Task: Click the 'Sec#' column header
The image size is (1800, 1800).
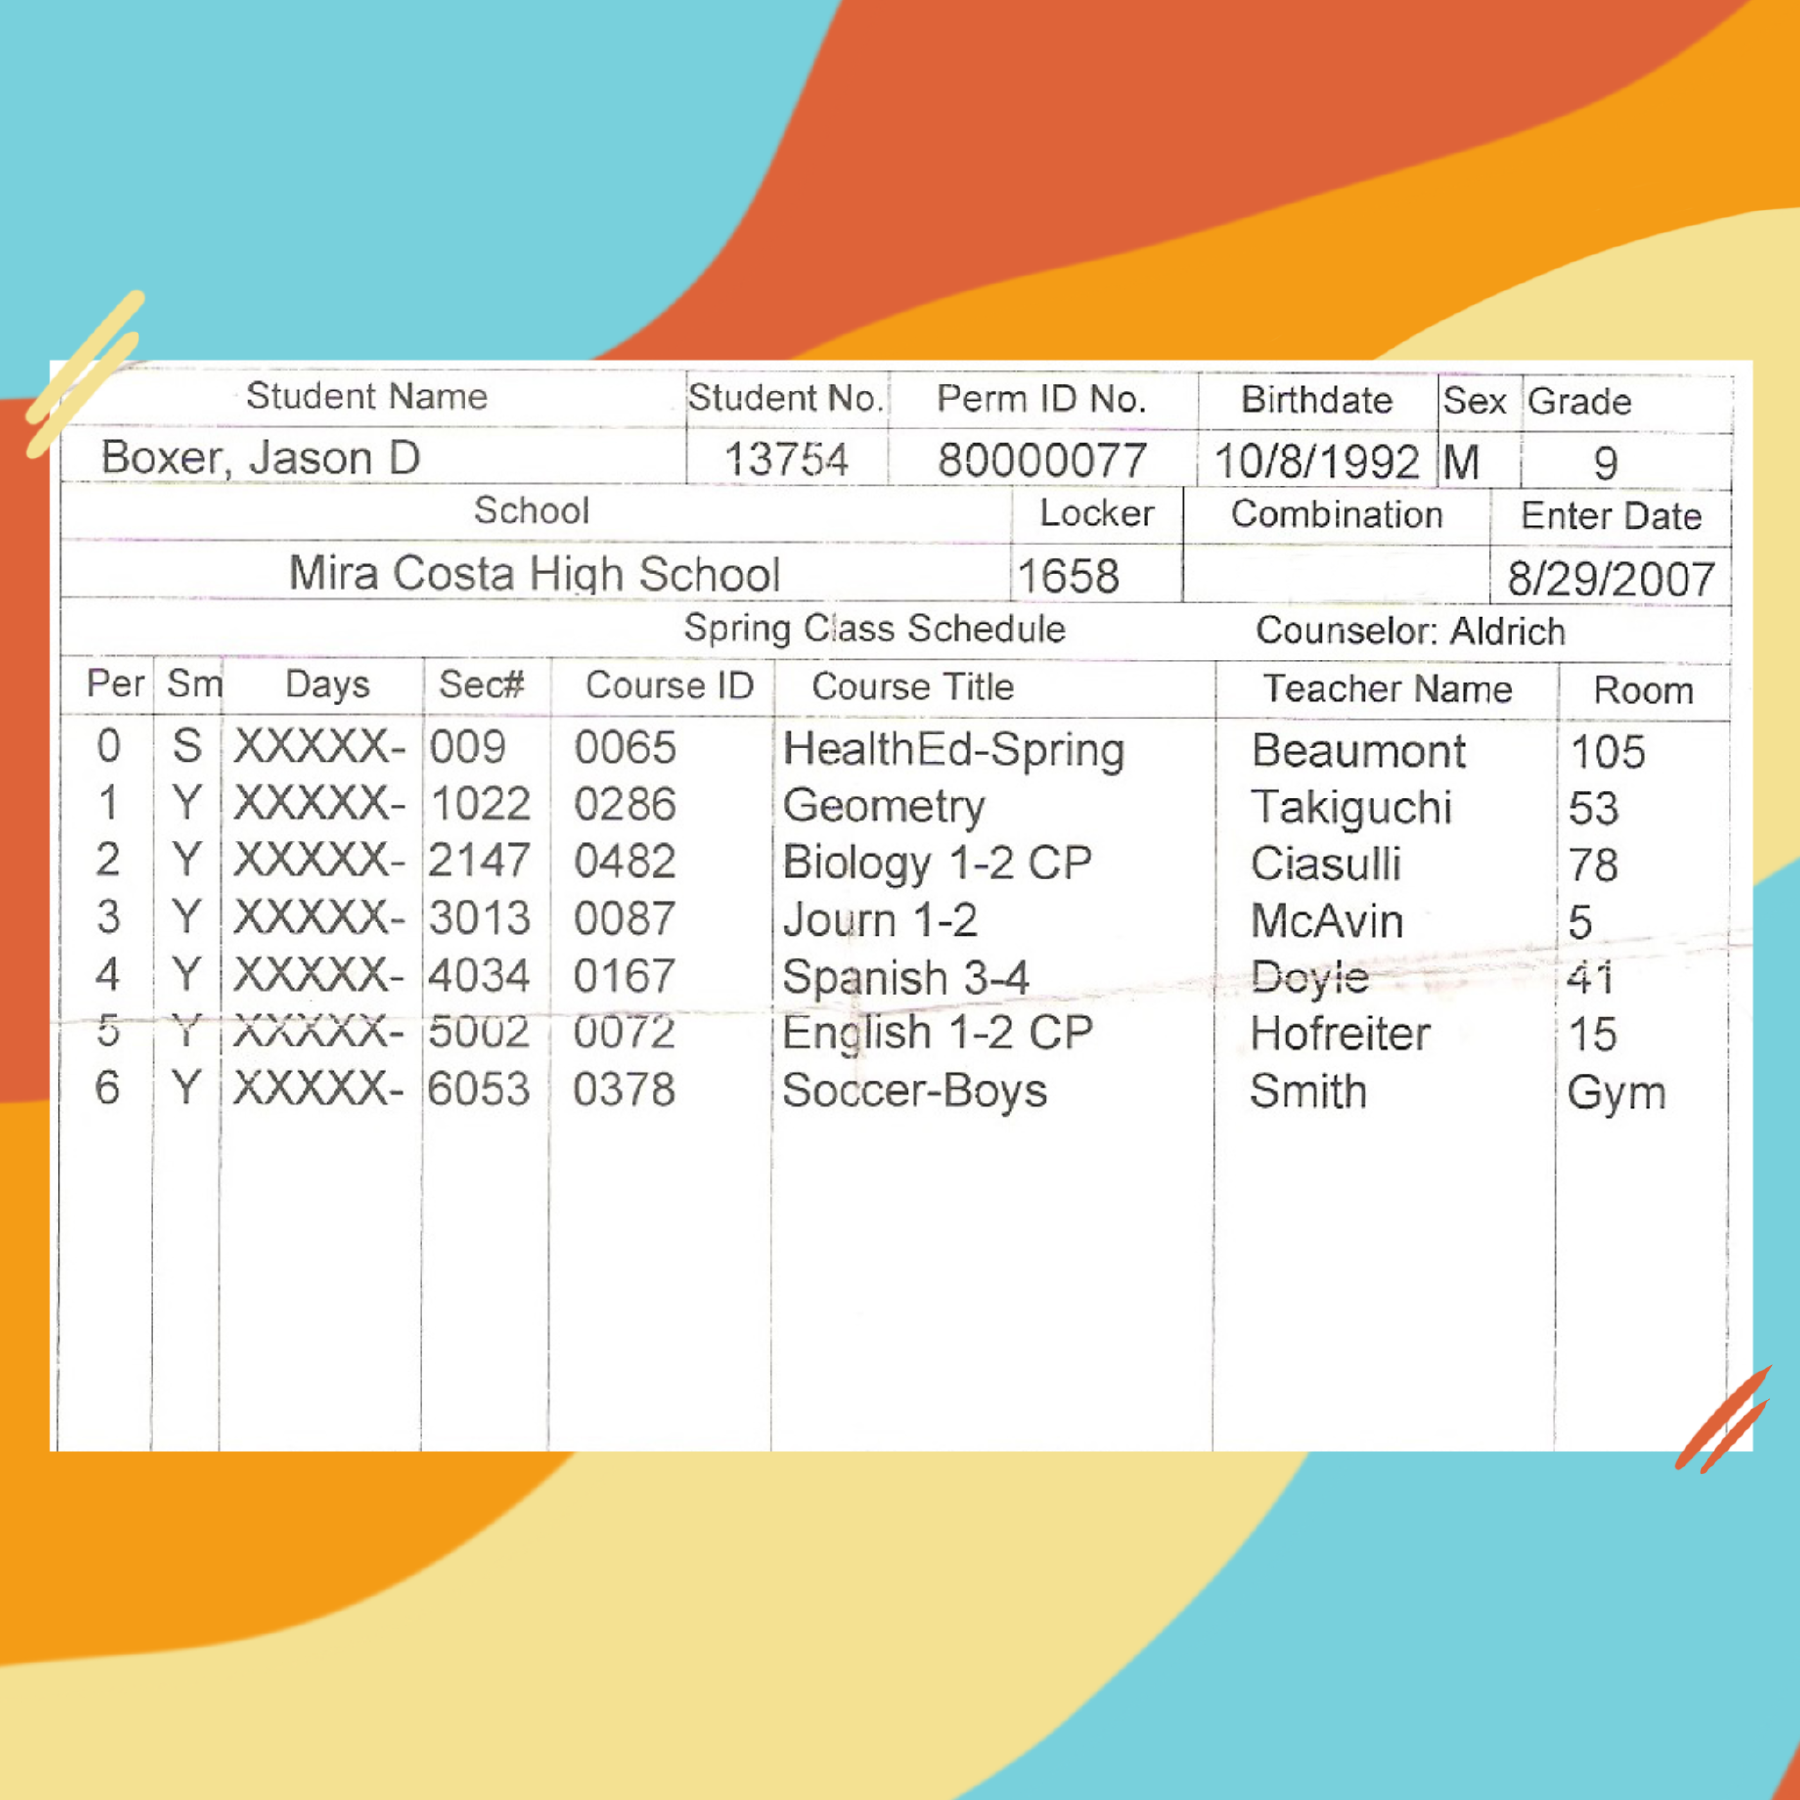Action: pos(481,684)
